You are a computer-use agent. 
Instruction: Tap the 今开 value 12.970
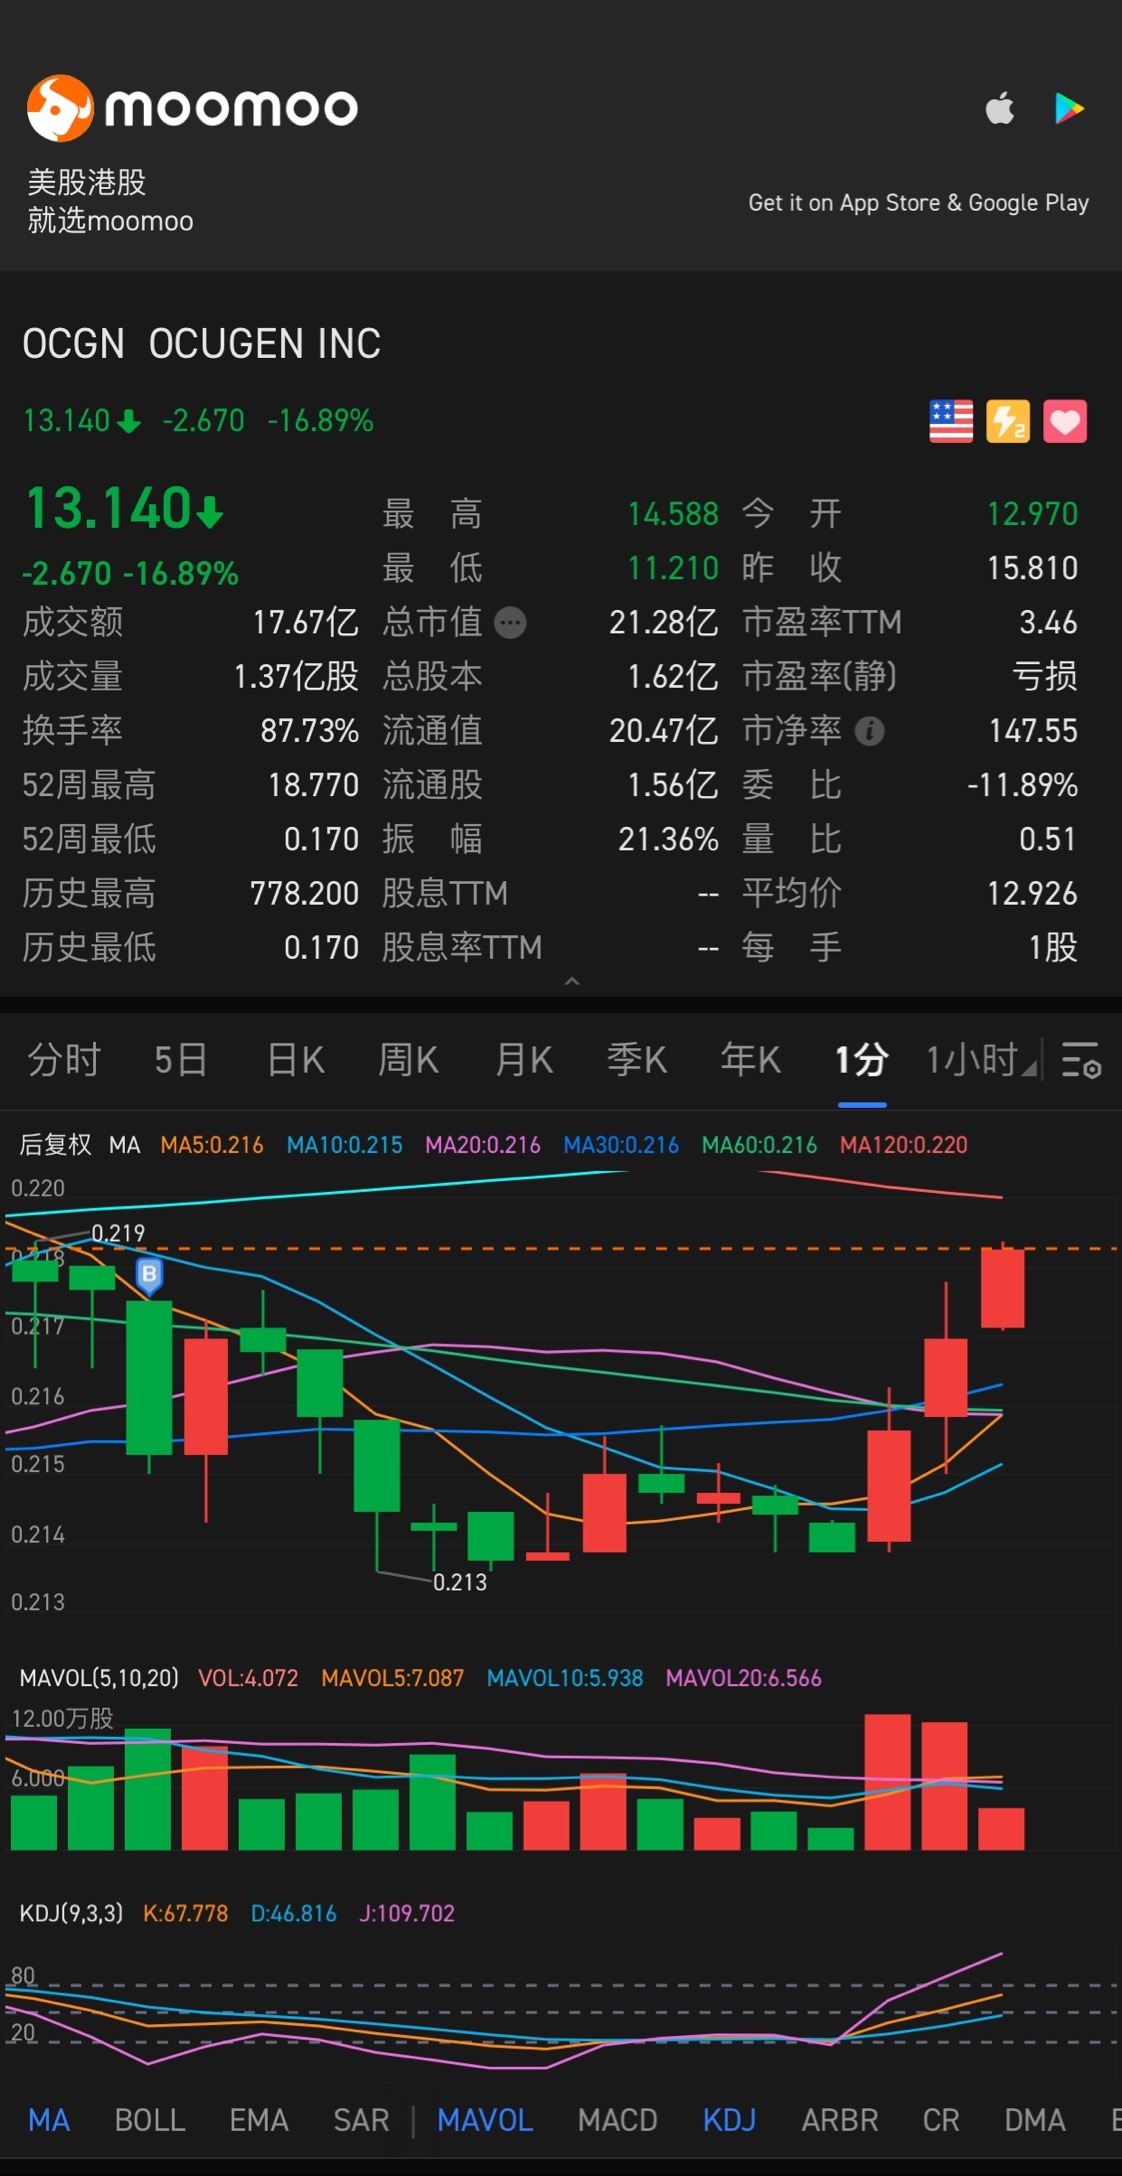1033,514
